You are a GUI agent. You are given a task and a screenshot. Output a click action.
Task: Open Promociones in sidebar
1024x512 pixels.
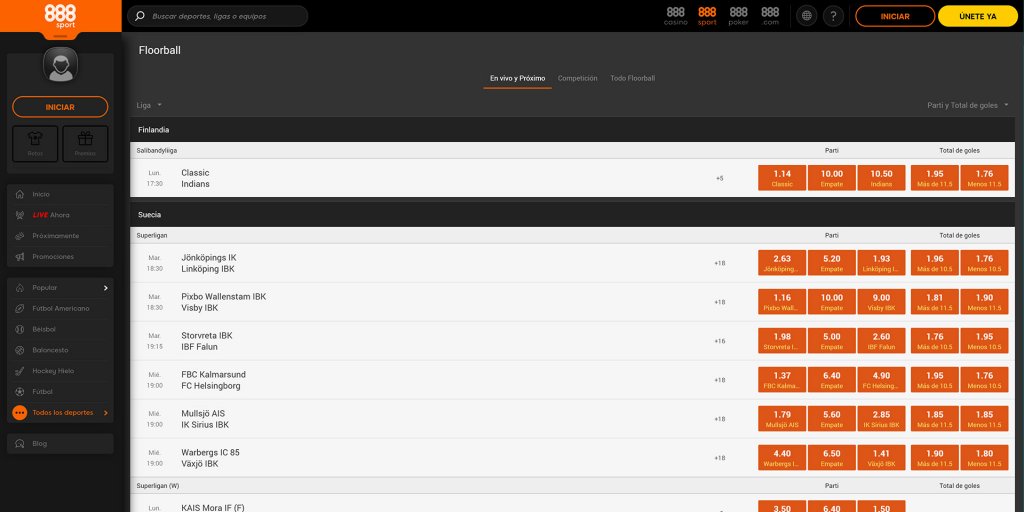60,257
